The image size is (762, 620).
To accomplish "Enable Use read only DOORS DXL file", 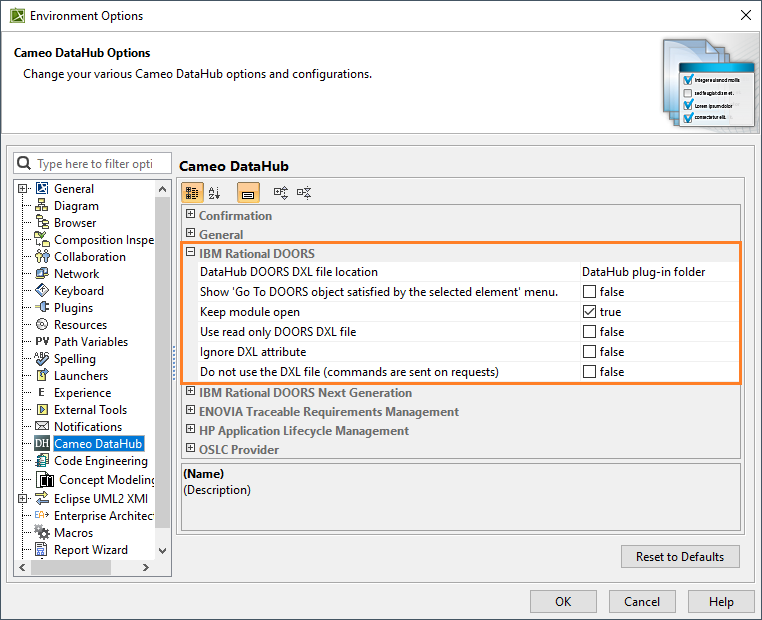I will coord(590,332).
